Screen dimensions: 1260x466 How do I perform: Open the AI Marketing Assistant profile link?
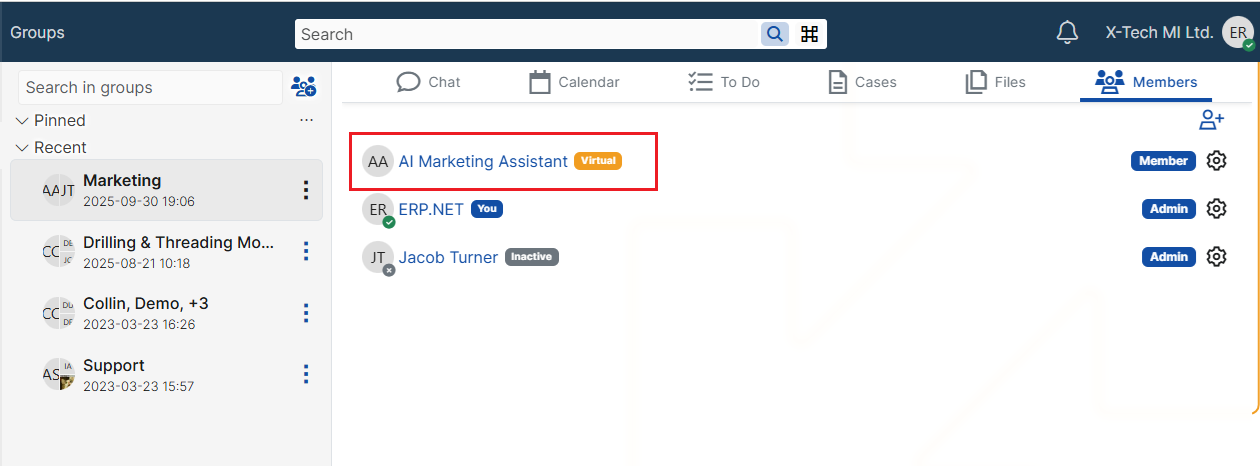click(483, 161)
